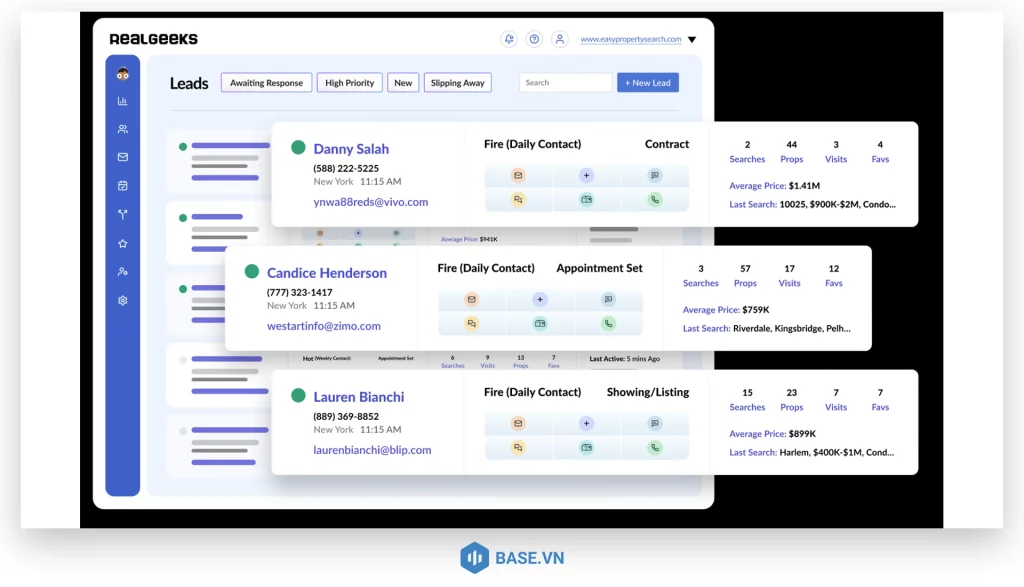
Task: Click Candice Henderson's email address link
Action: pyautogui.click(x=323, y=326)
